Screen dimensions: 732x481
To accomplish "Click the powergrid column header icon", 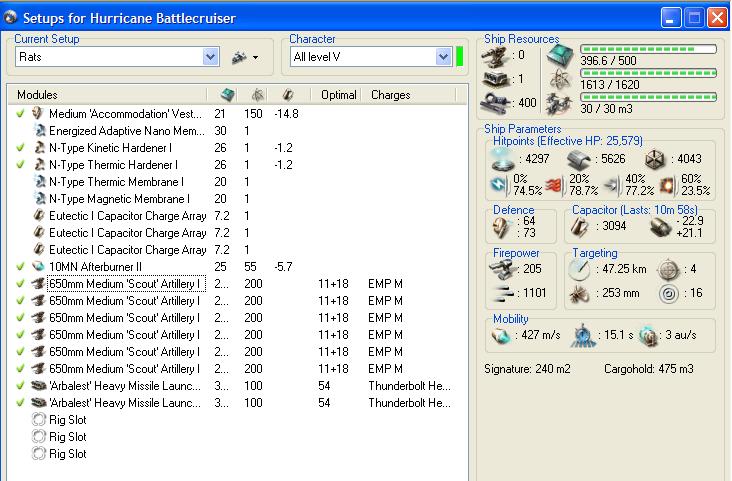I will click(257, 94).
